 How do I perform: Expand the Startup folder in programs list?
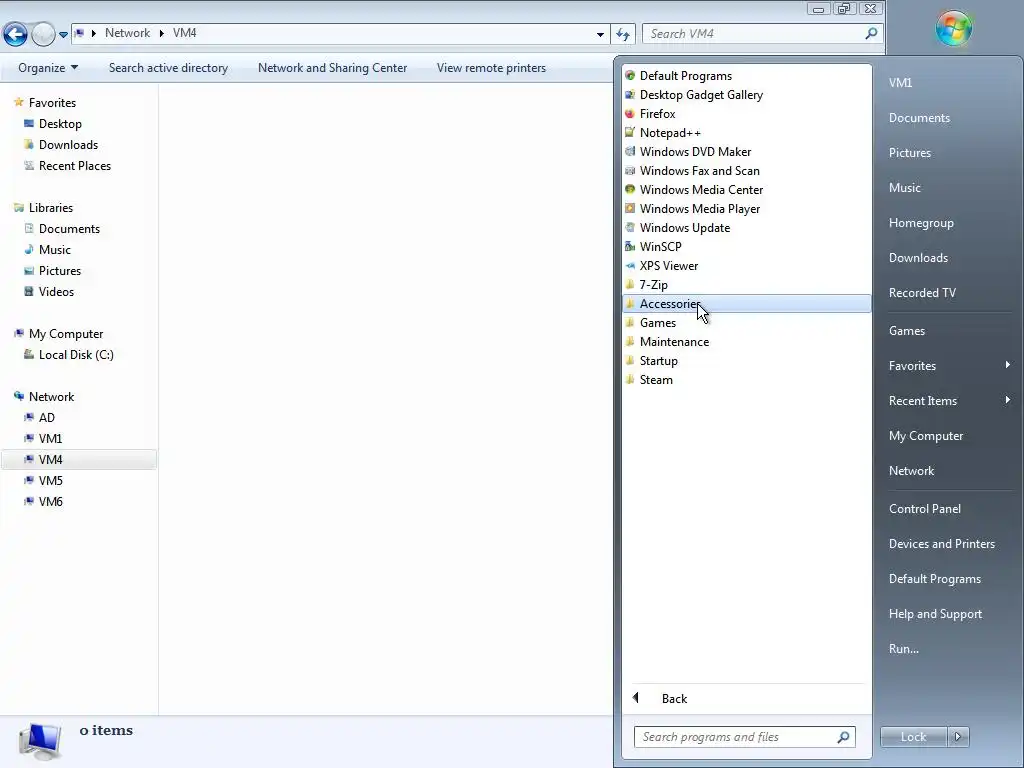tap(746, 360)
